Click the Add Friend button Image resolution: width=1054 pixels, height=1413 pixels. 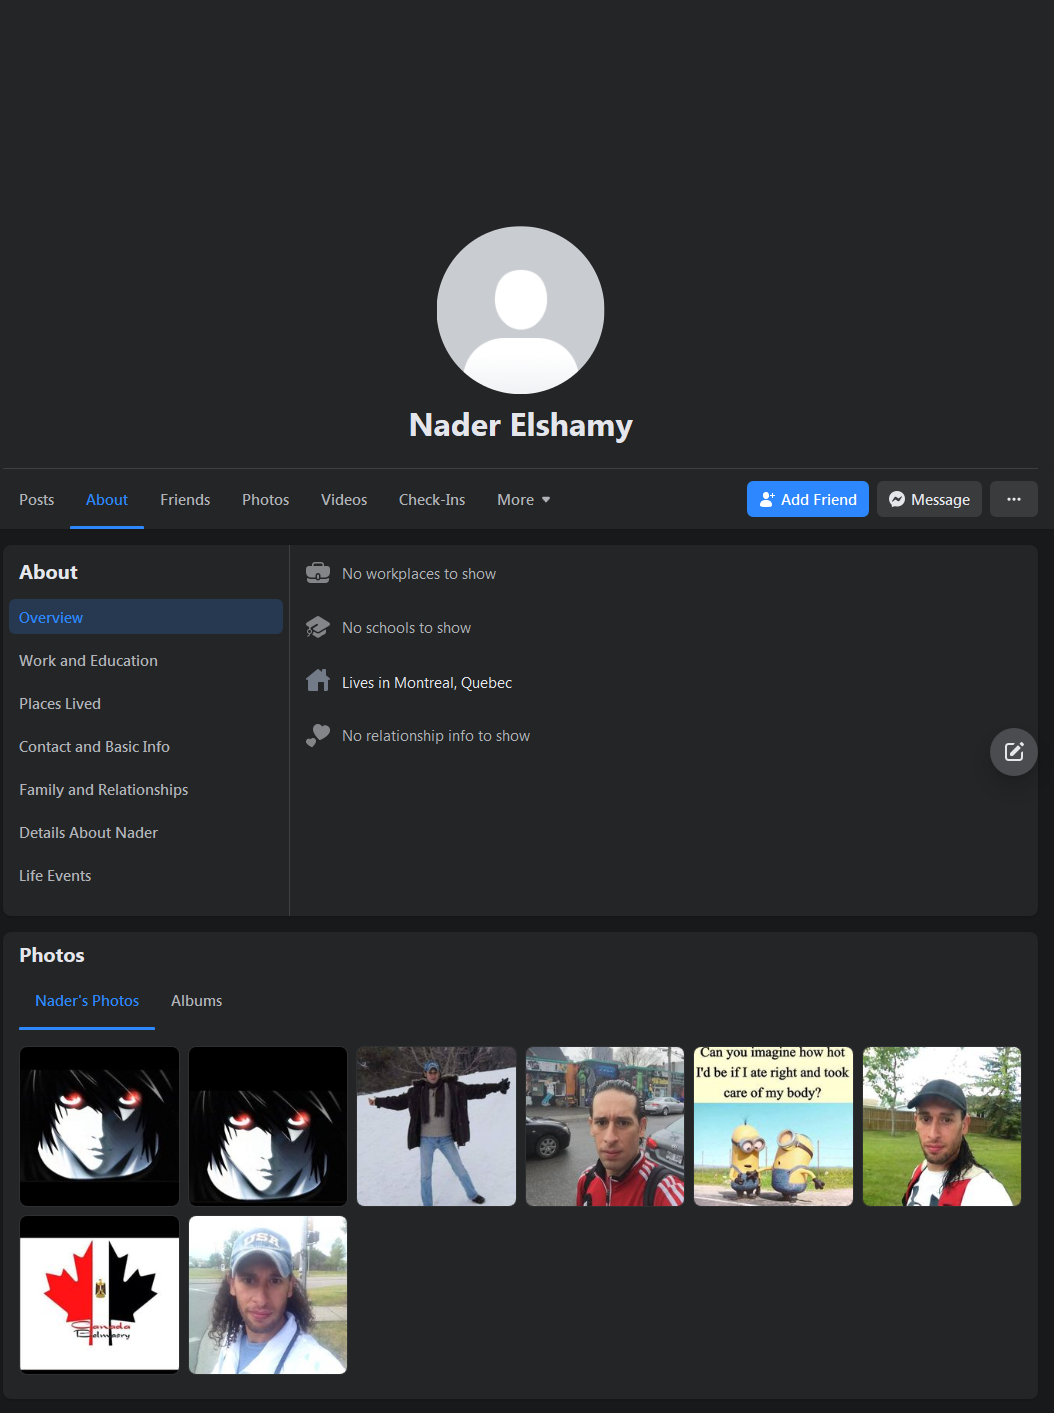click(808, 499)
